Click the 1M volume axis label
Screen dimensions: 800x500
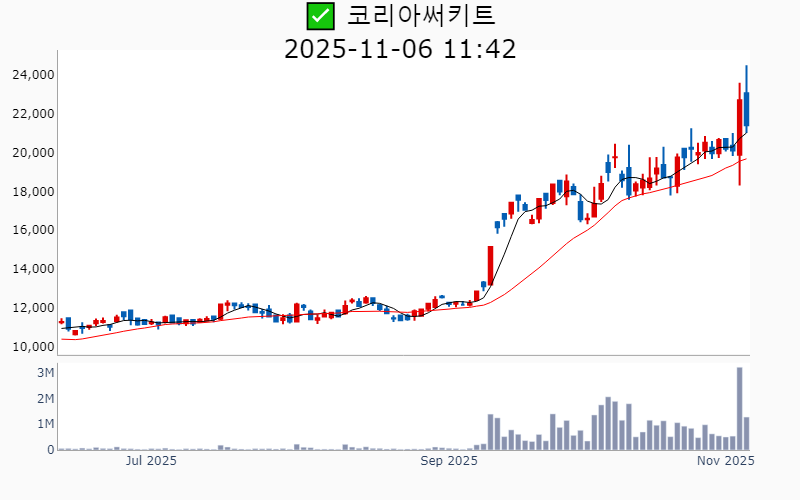(45, 425)
